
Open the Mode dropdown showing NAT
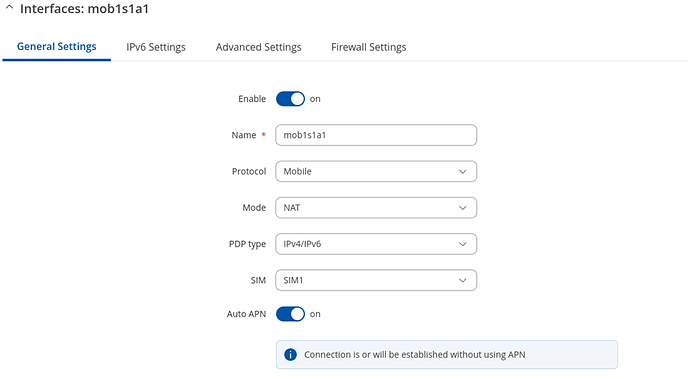[x=376, y=207]
